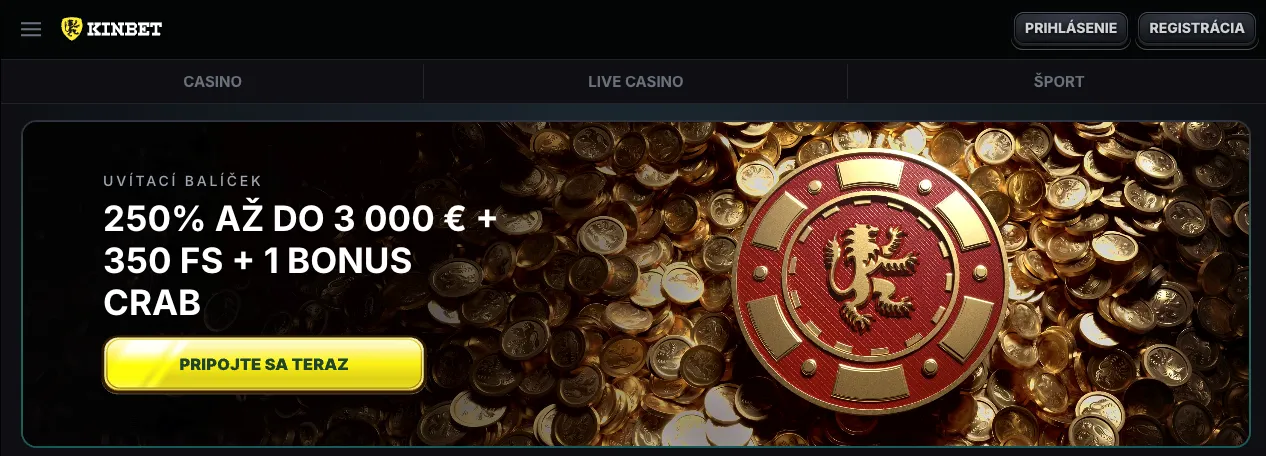This screenshot has width=1266, height=456.
Task: Switch to the Live Casino tab
Action: click(x=635, y=82)
